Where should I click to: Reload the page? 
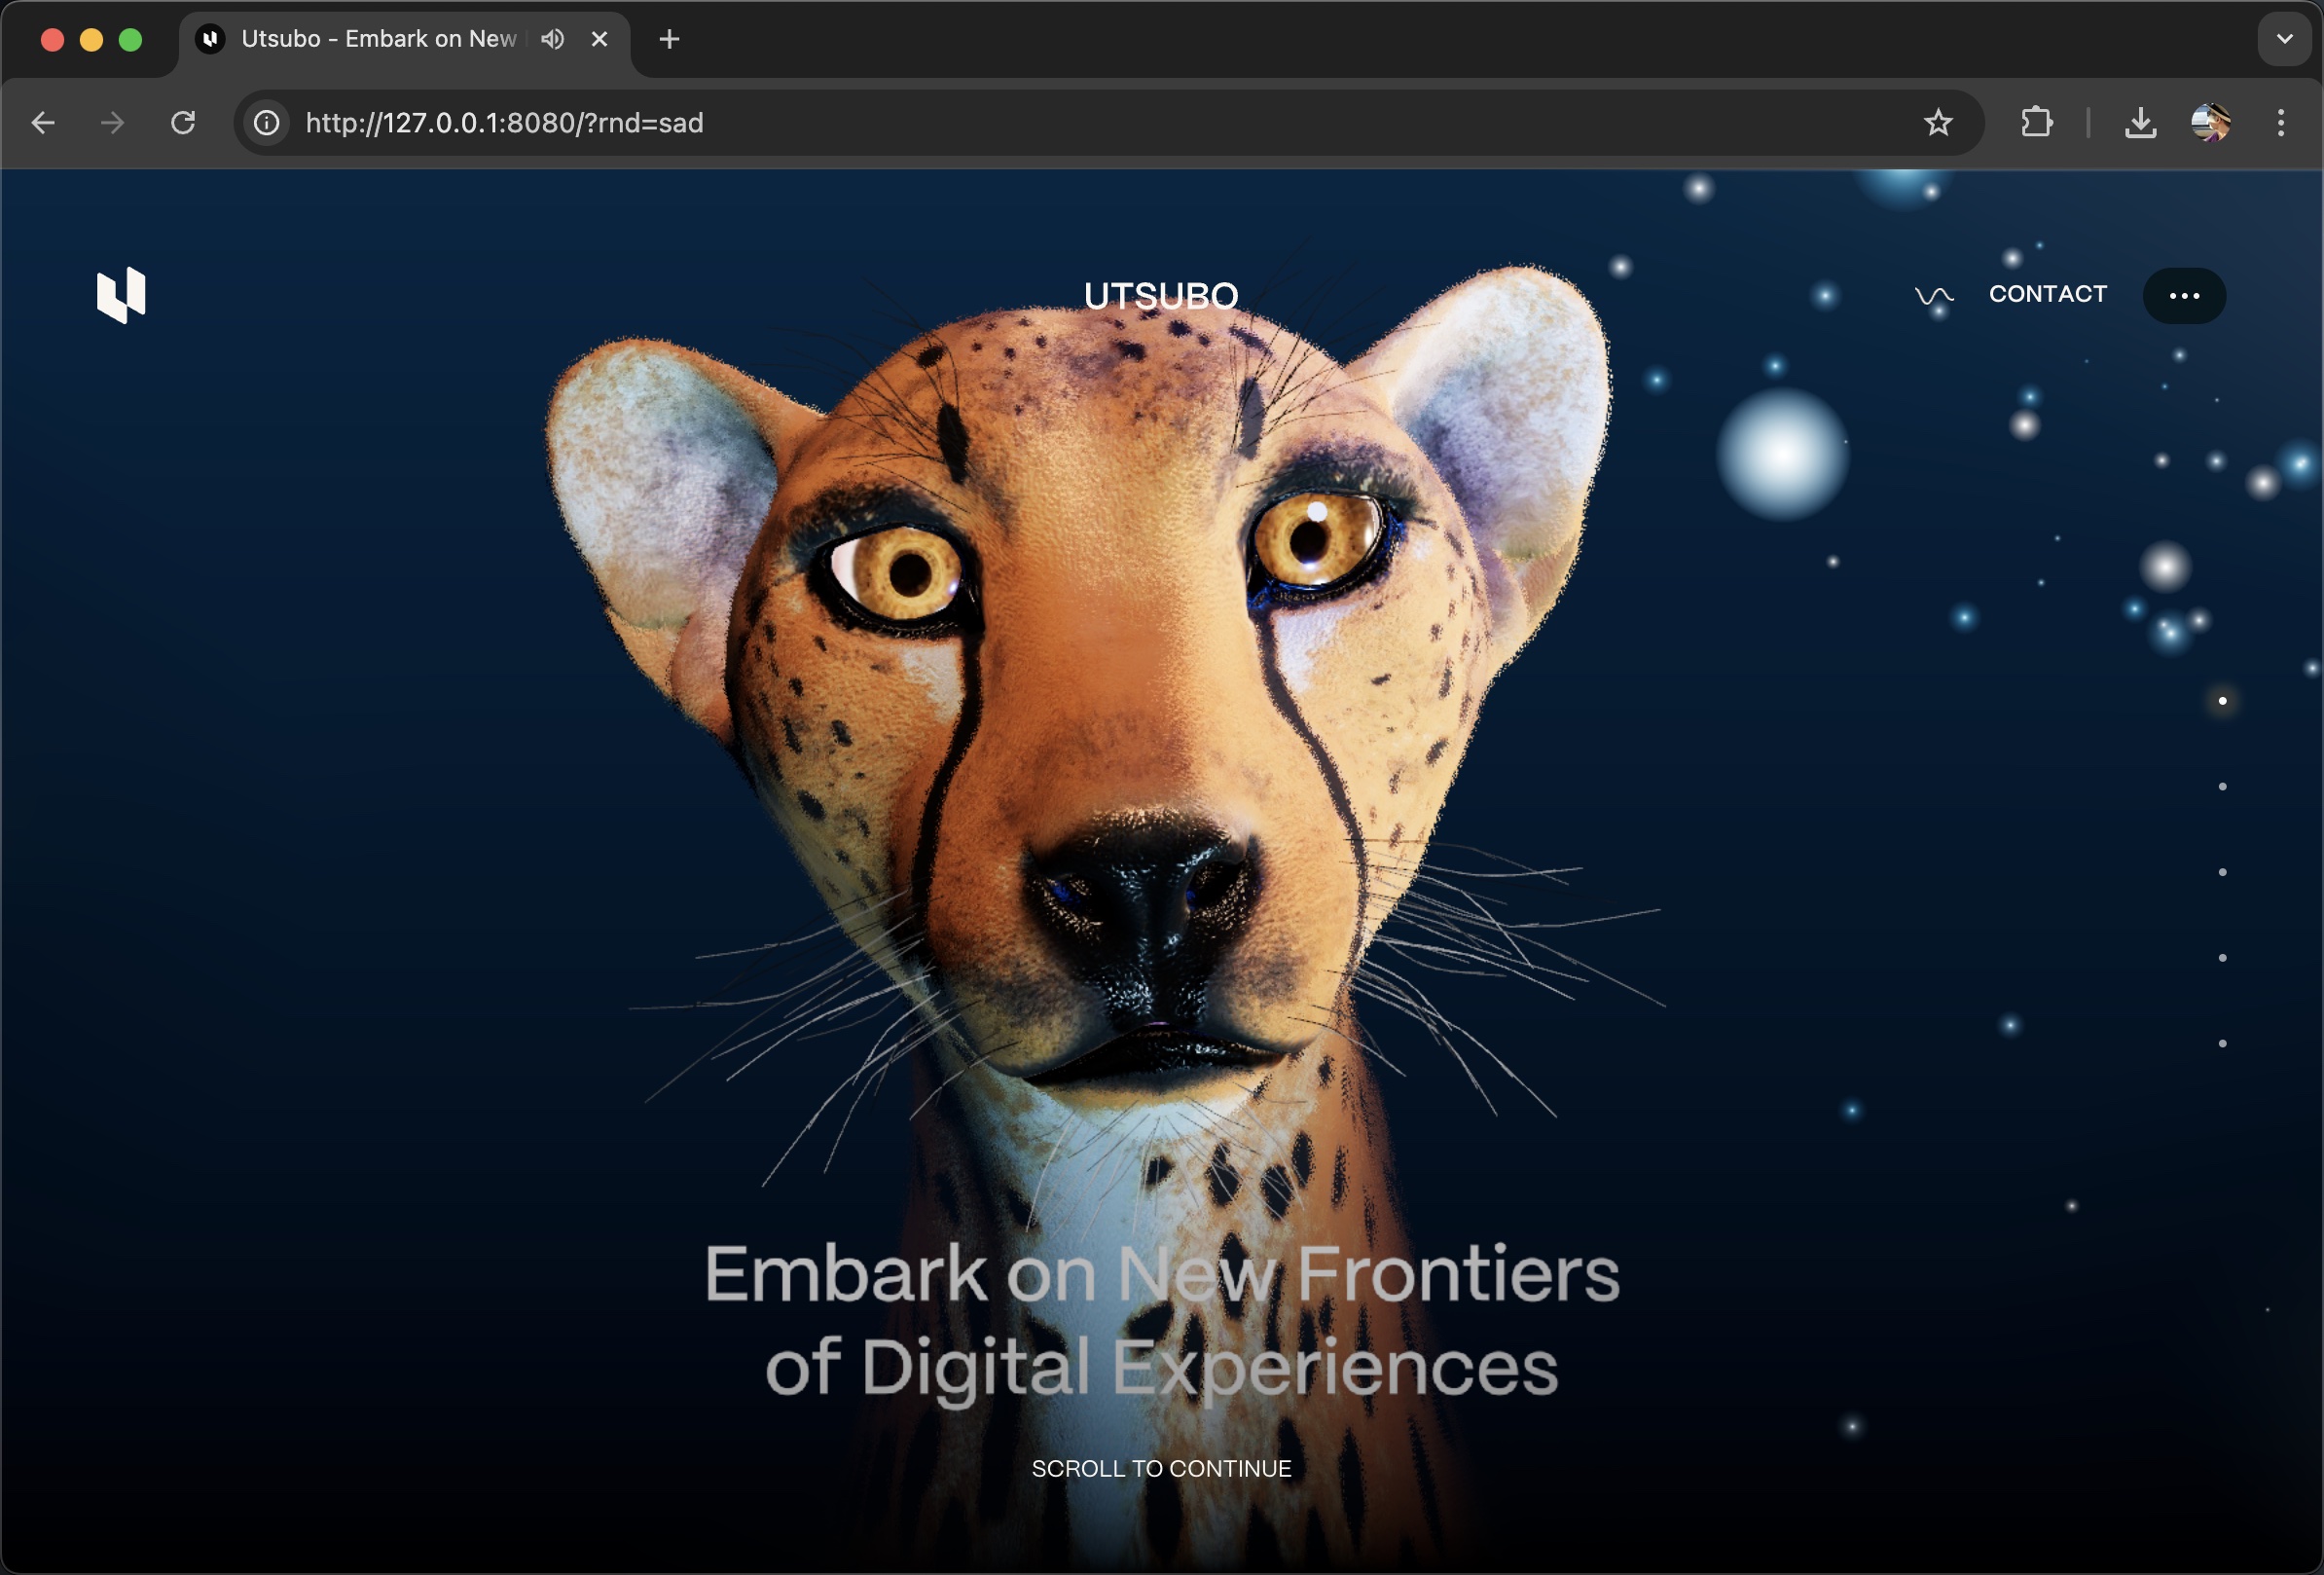point(183,123)
